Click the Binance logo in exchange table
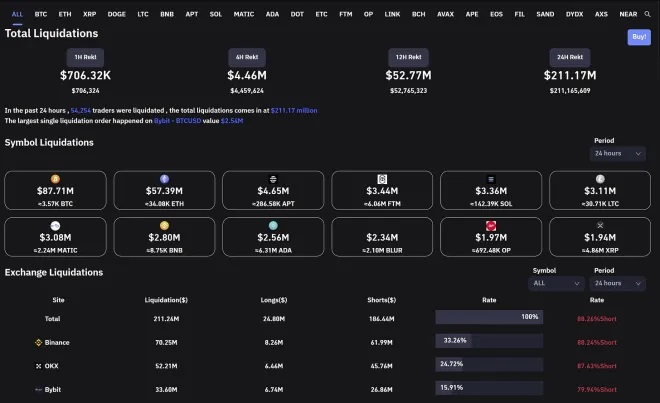The width and height of the screenshot is (660, 403). 38,342
